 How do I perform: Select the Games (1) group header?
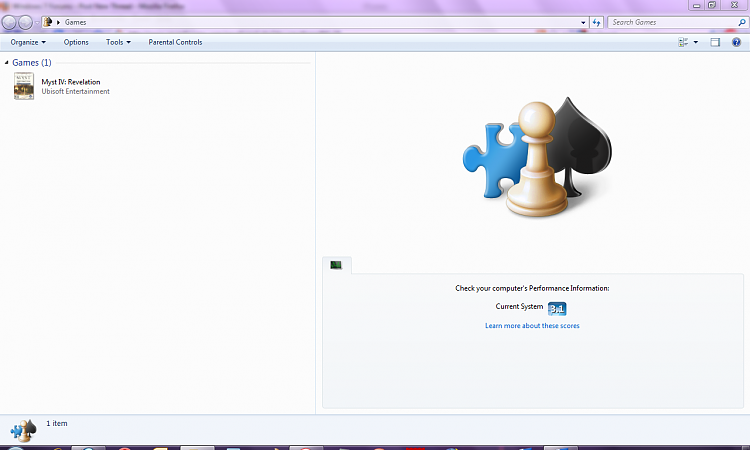coord(32,63)
